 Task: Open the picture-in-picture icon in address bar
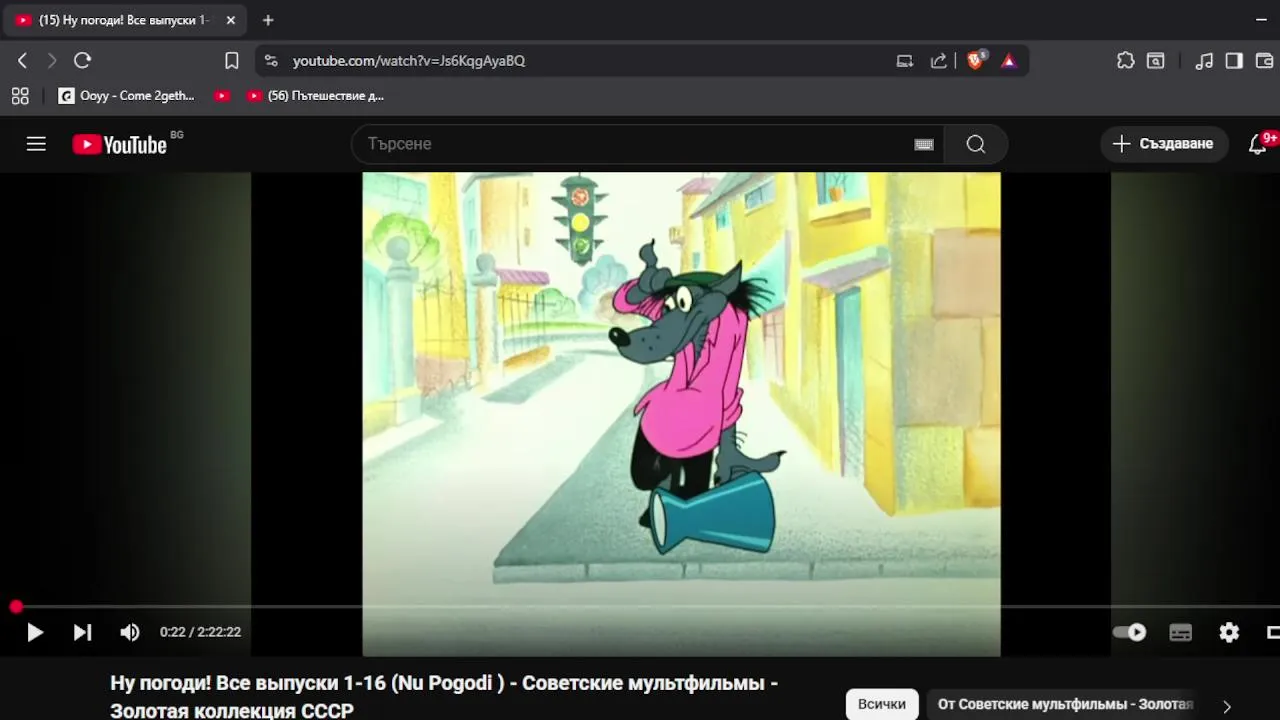click(905, 61)
